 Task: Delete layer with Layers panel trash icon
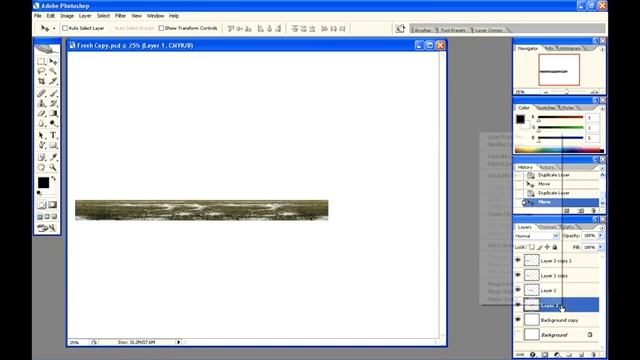(593, 355)
